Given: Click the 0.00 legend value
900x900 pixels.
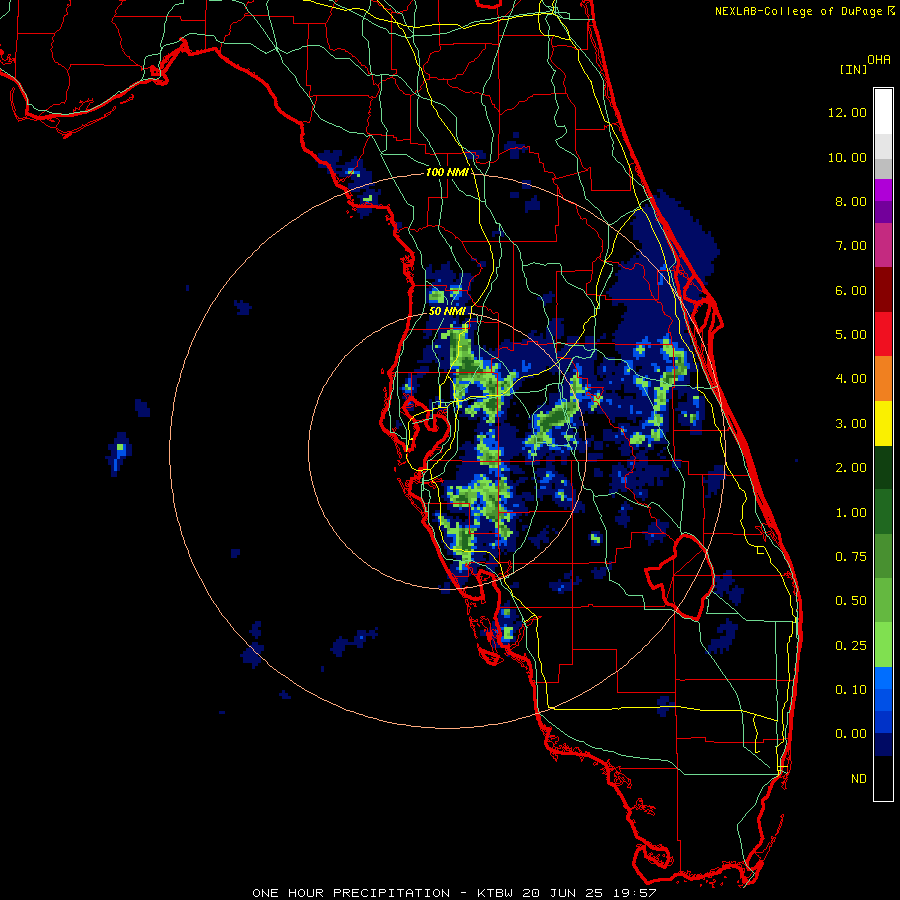Looking at the screenshot, I should pyautogui.click(x=851, y=734).
